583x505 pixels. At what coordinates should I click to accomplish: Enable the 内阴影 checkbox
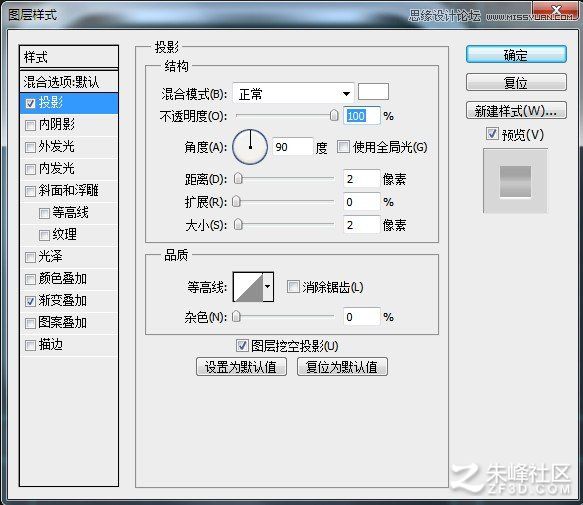coord(30,125)
